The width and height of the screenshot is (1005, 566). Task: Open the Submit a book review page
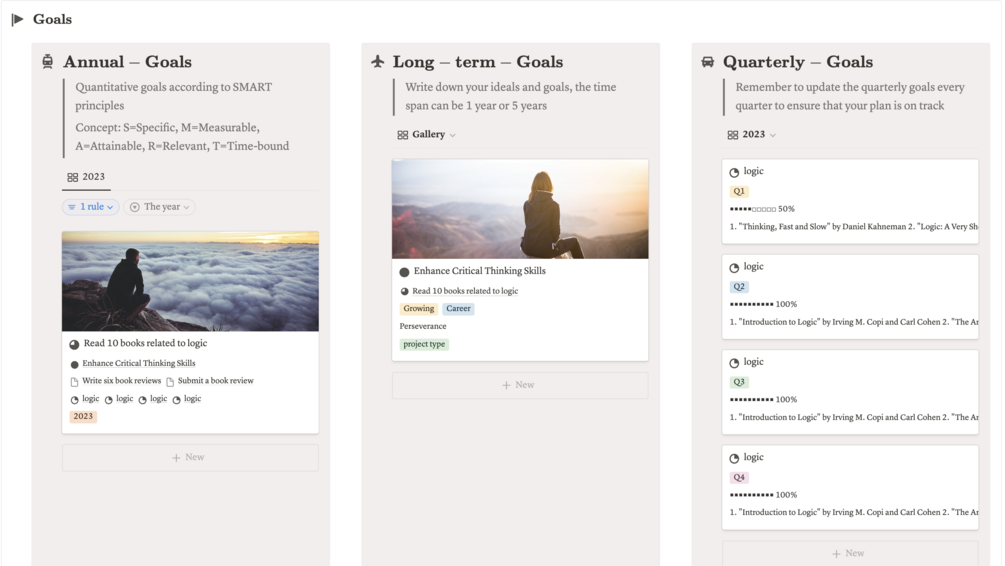[x=215, y=381]
